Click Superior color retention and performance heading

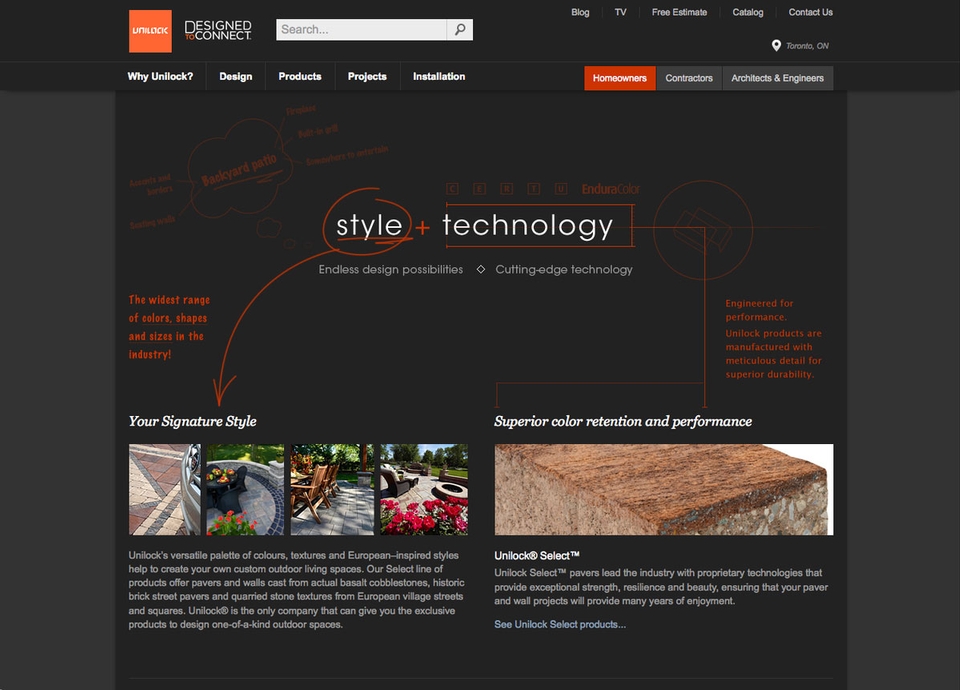623,421
